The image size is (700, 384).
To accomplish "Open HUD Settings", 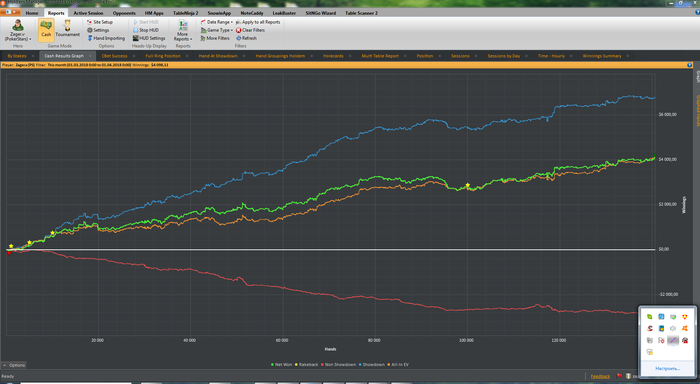I will click(x=149, y=38).
